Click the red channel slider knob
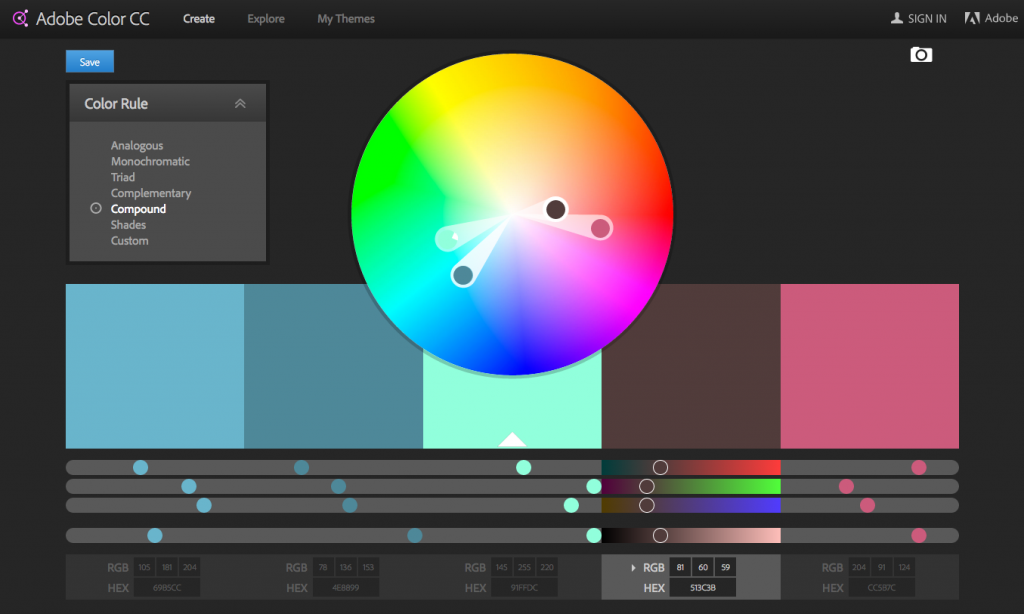Screen dimensions: 1024x614 point(660,467)
